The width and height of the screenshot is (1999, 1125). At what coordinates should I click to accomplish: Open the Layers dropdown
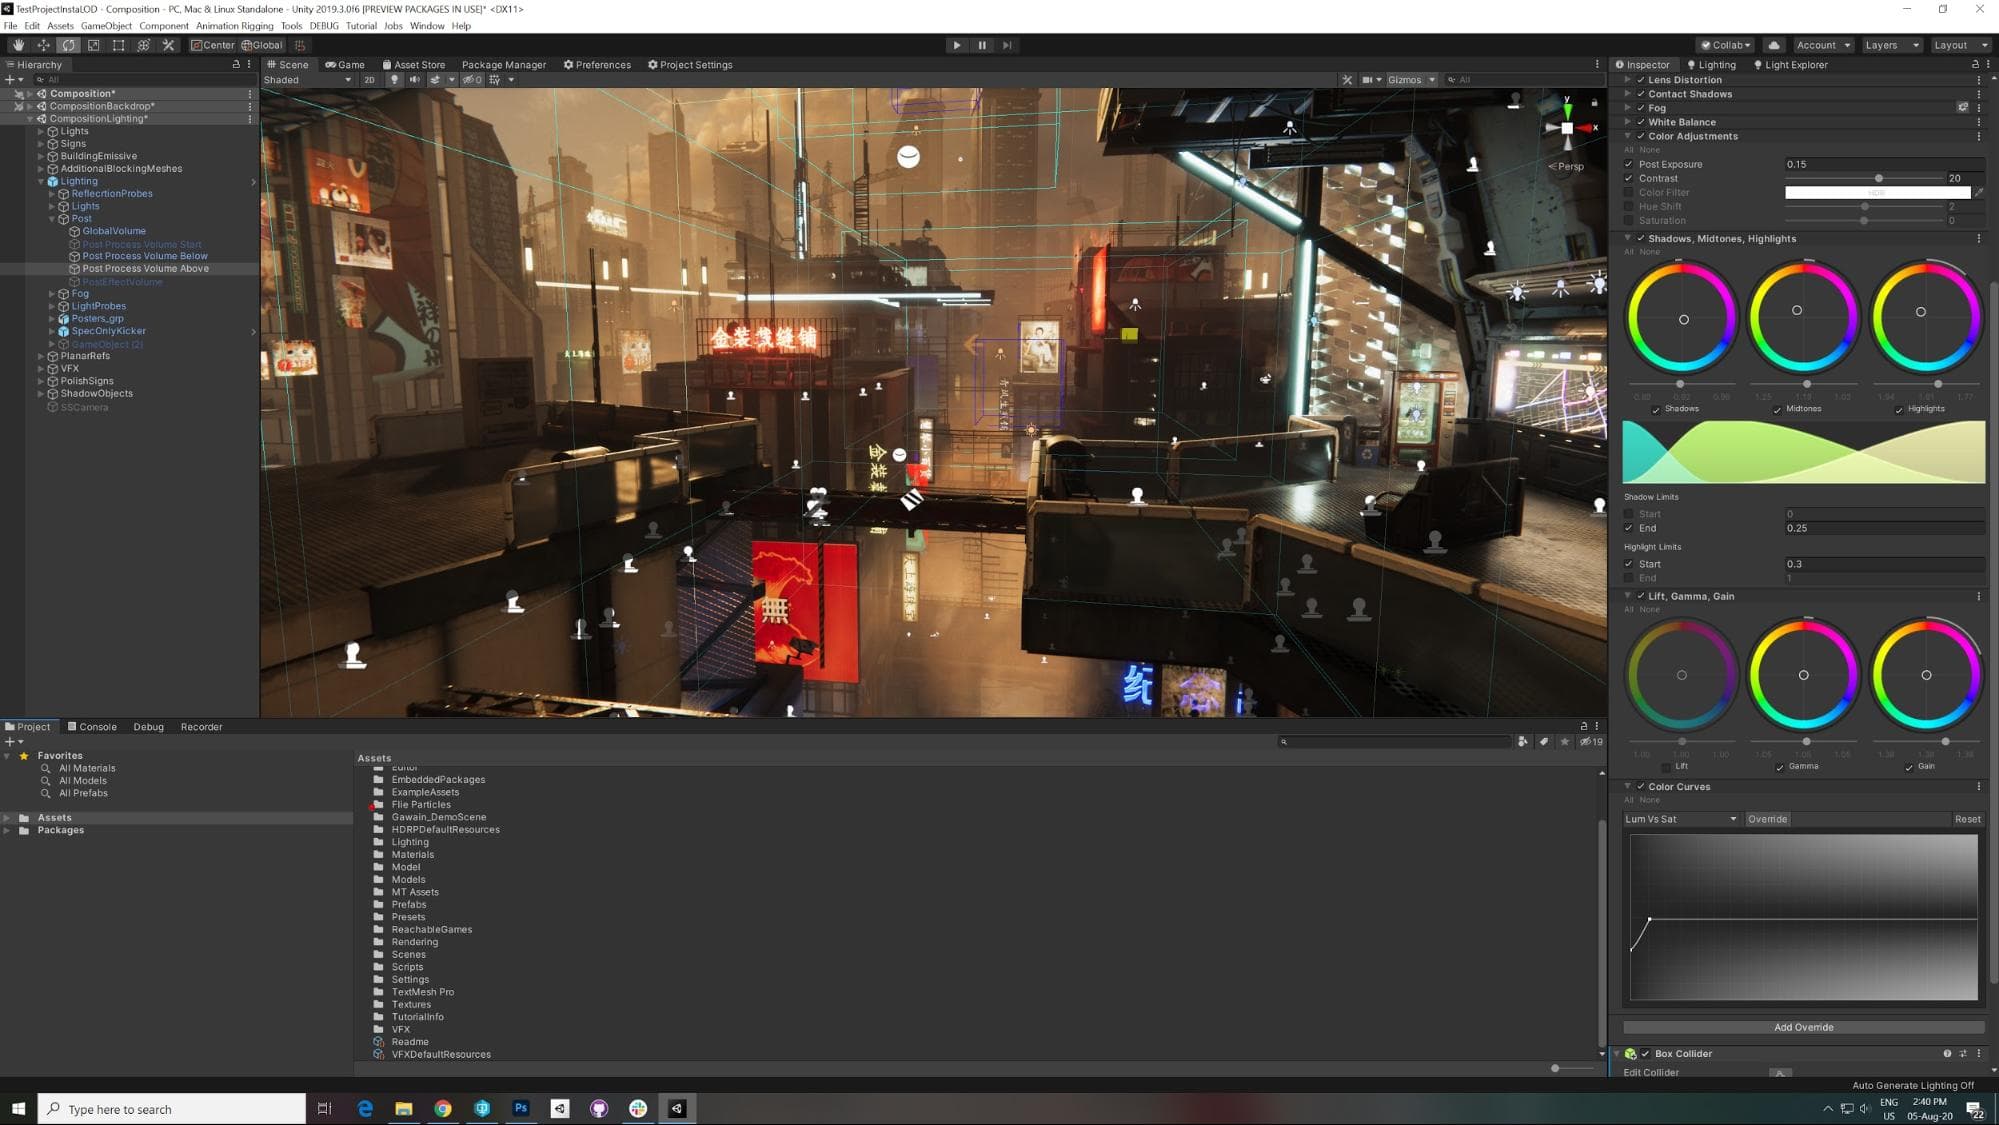tap(1892, 45)
